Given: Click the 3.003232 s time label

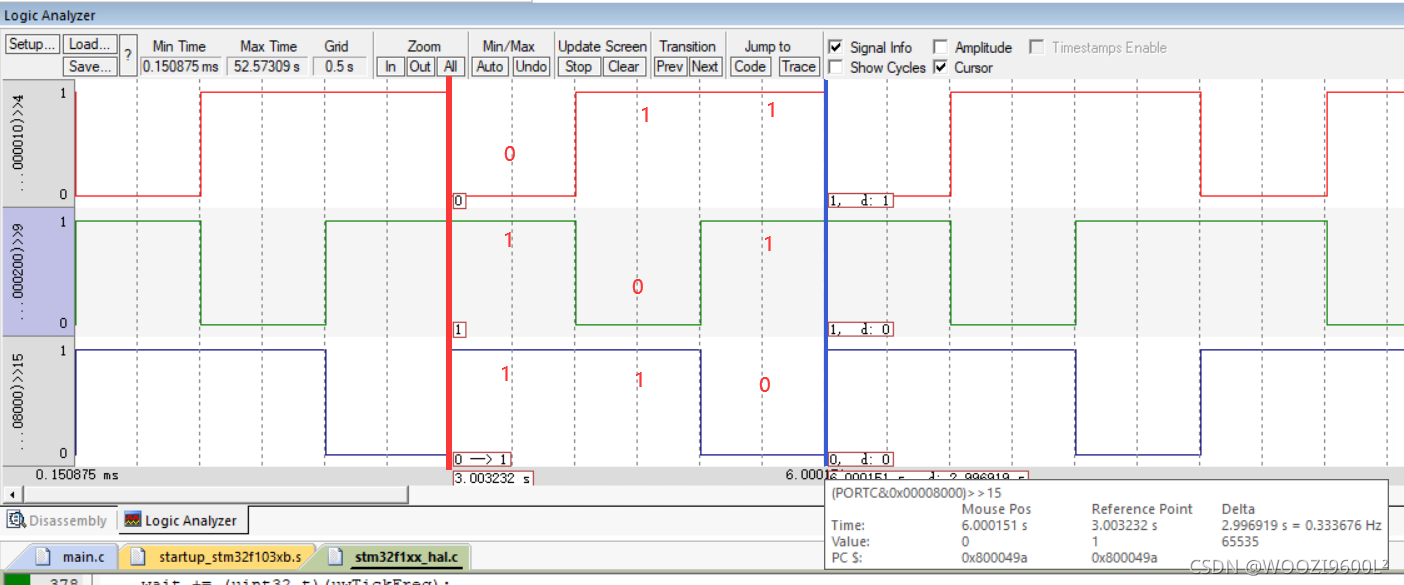Looking at the screenshot, I should 493,478.
